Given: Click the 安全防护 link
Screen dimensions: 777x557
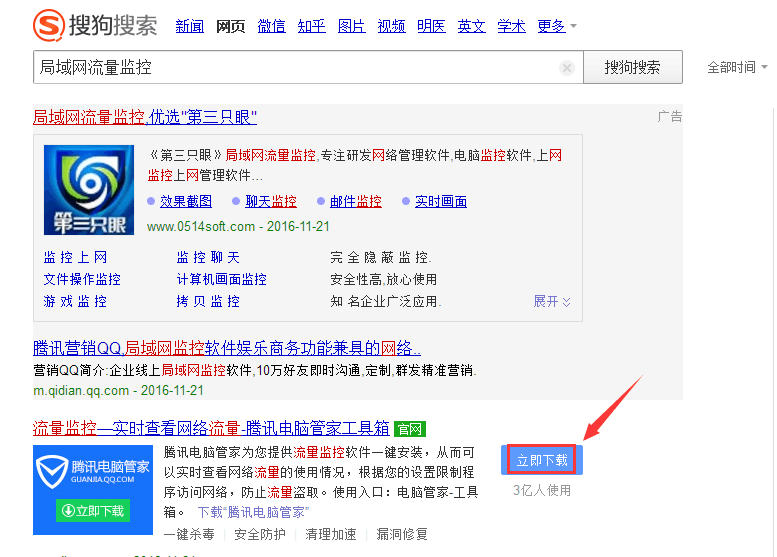Looking at the screenshot, I should pos(260,534).
